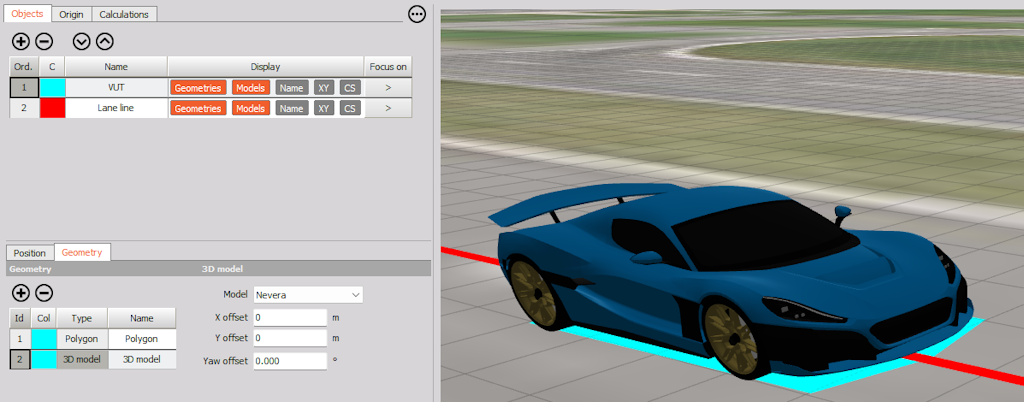Select geometry Id 1 cell

pos(20,339)
